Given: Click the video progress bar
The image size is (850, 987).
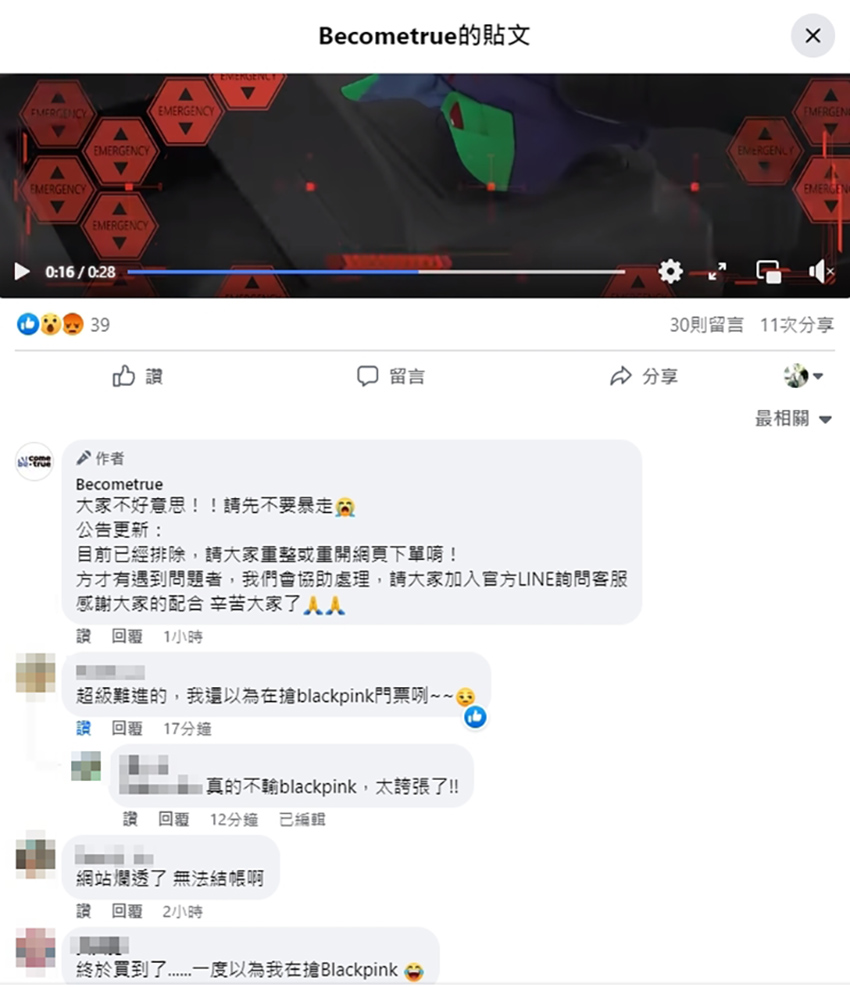Looking at the screenshot, I should pyautogui.click(x=376, y=272).
